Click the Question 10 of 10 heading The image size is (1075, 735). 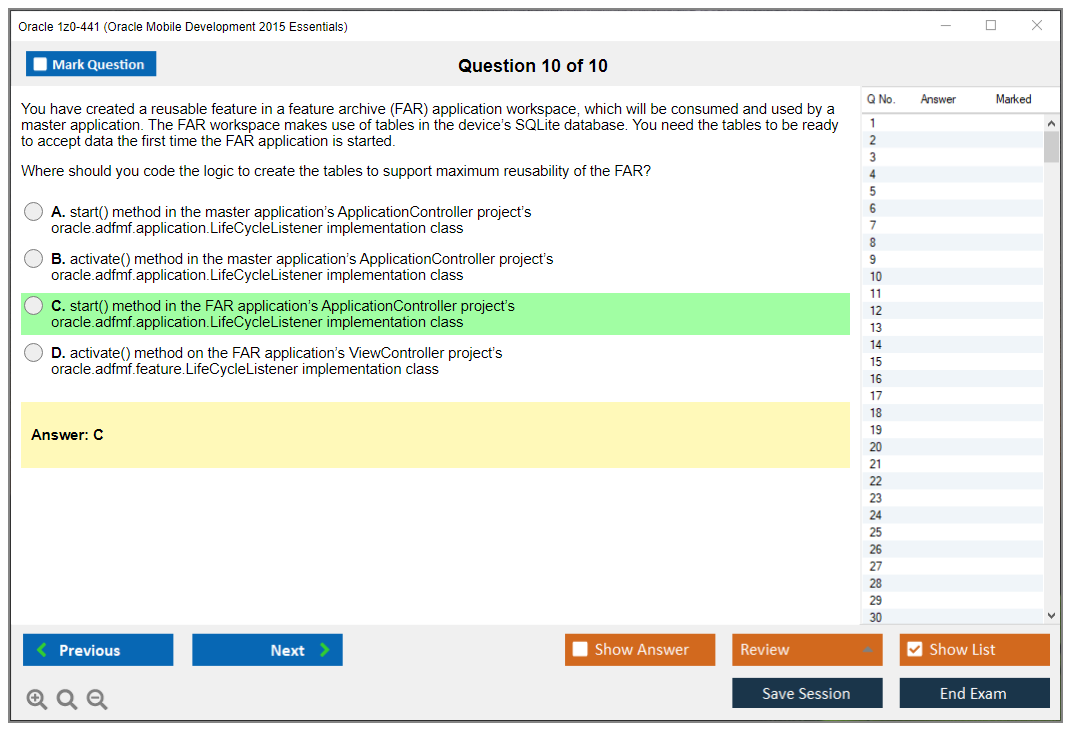point(533,66)
